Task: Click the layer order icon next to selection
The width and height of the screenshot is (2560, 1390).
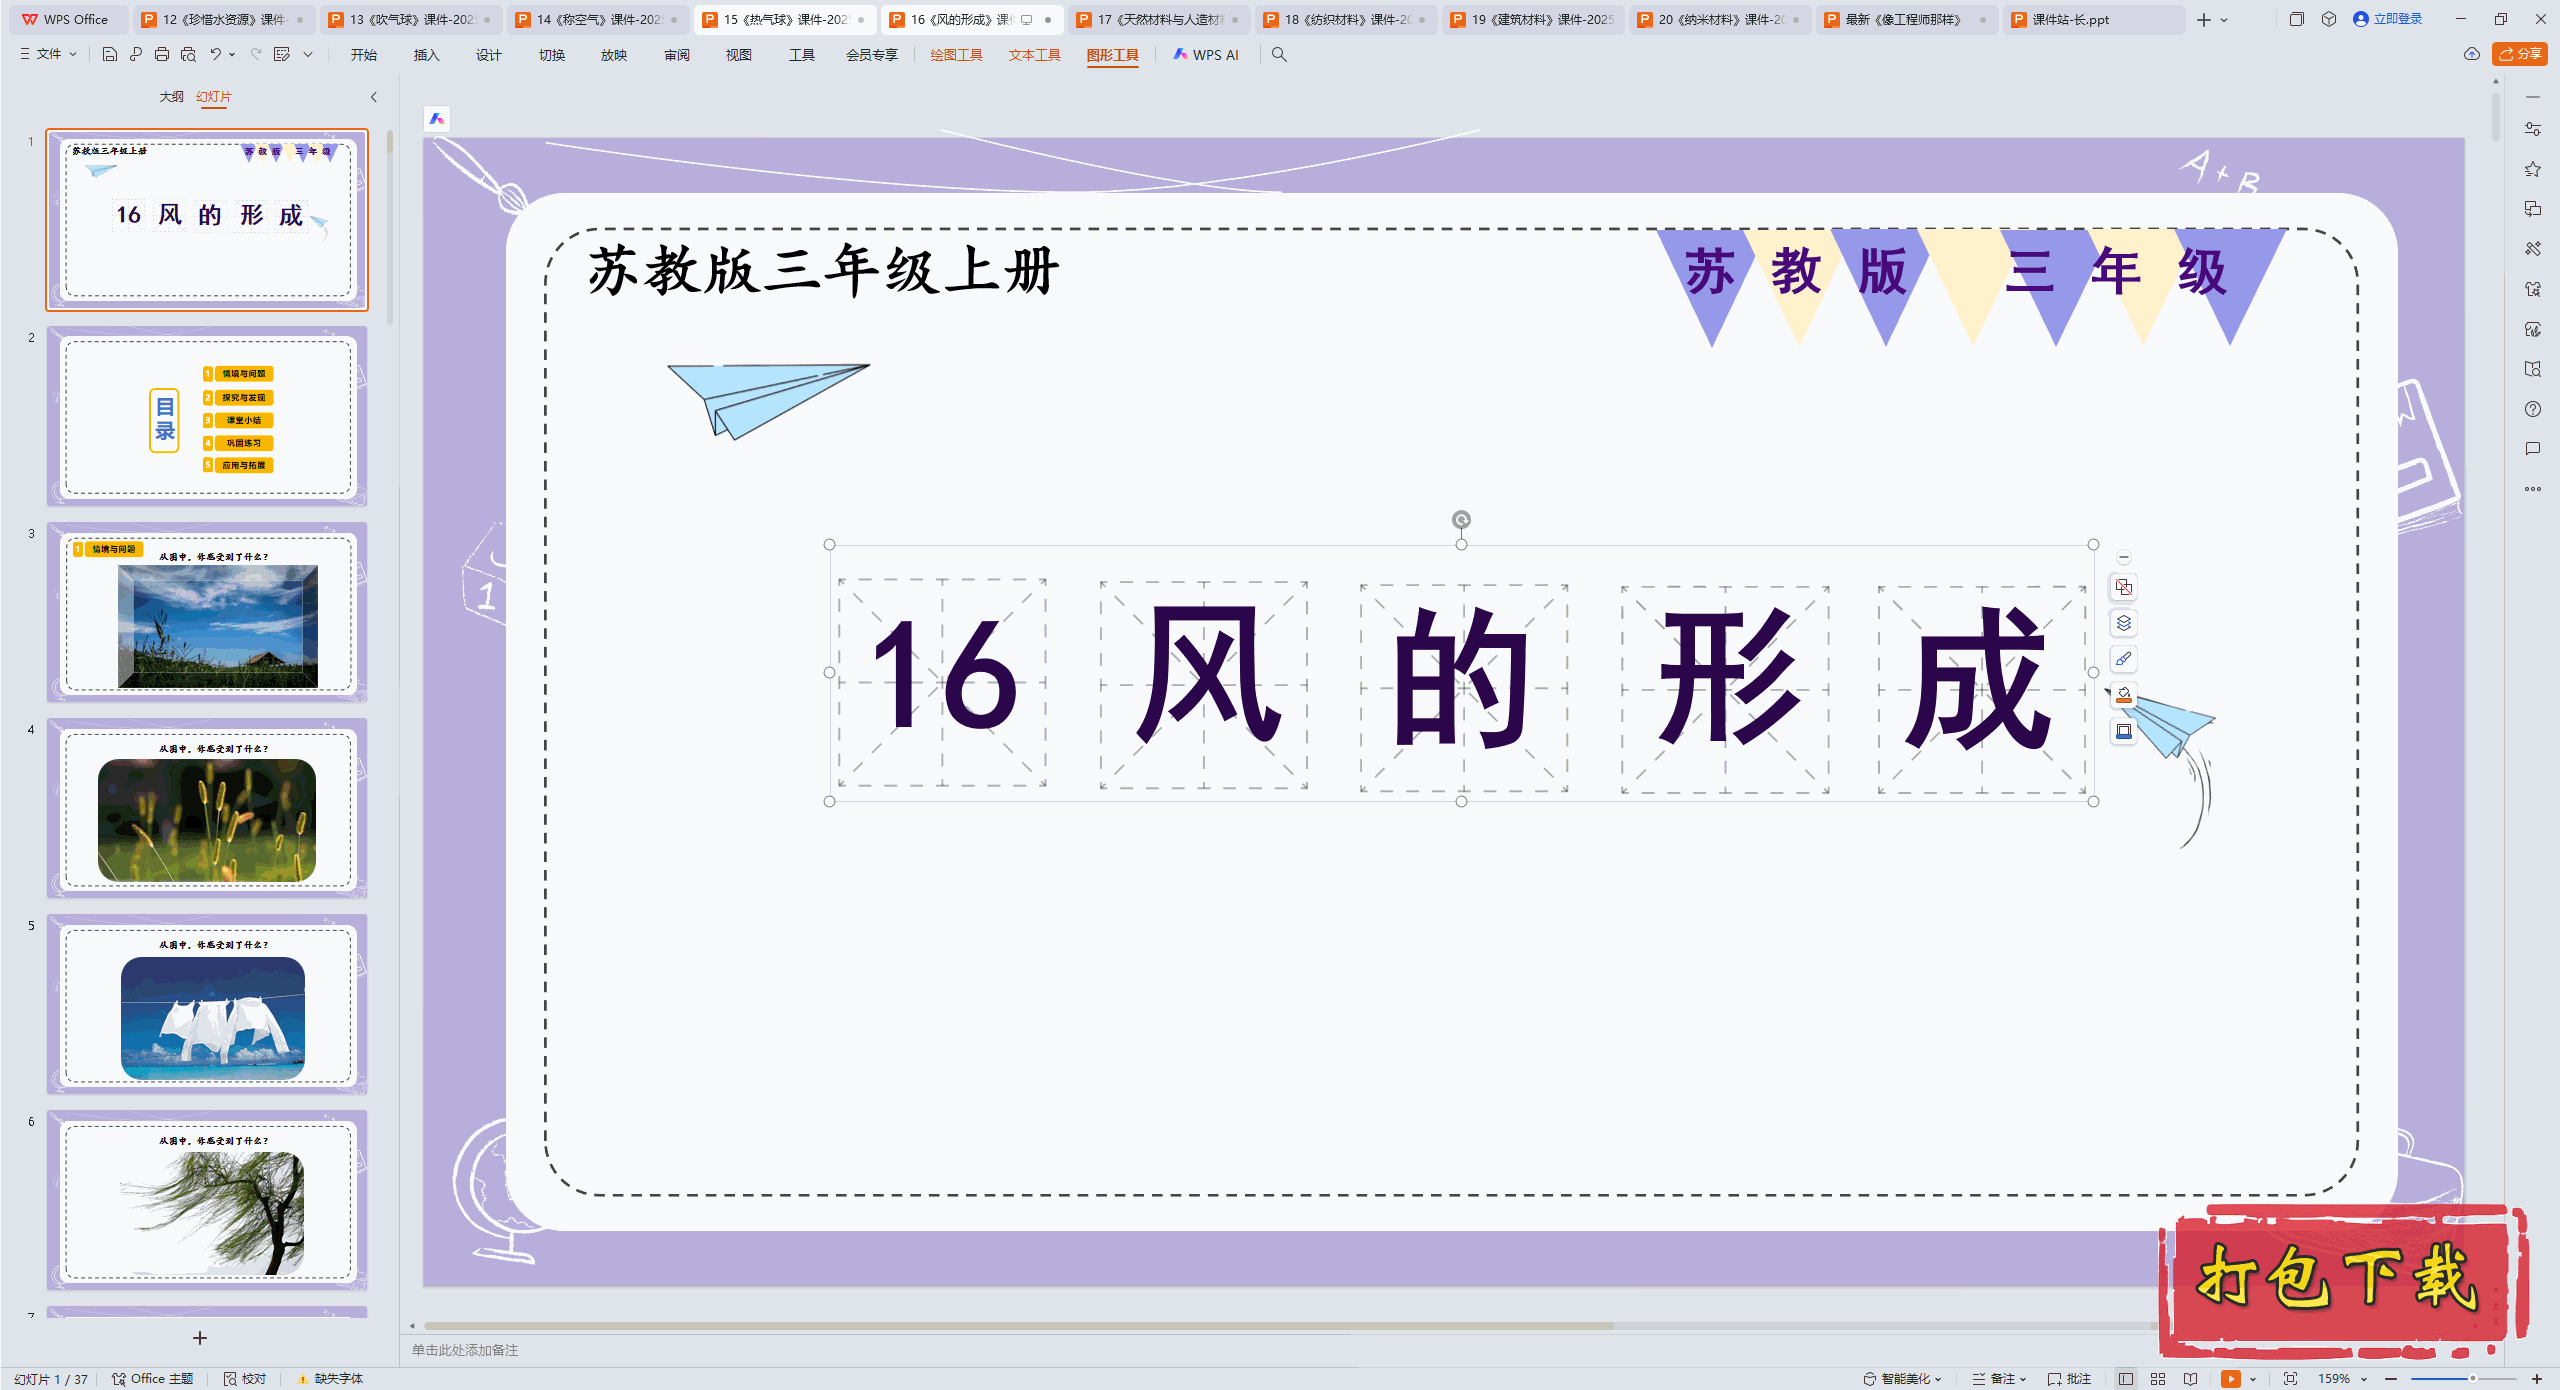Action: (x=2123, y=622)
